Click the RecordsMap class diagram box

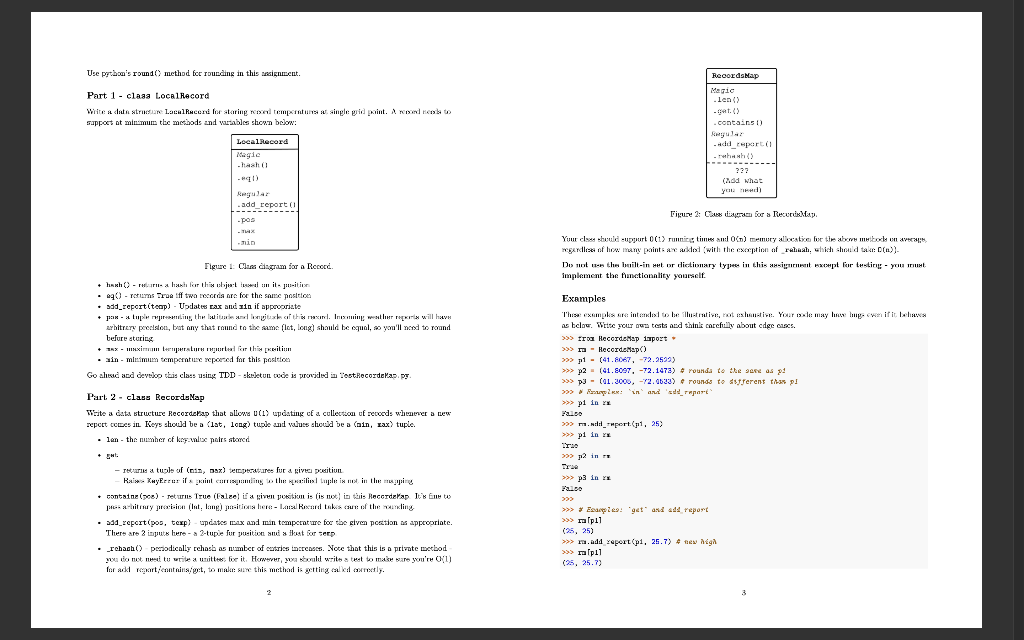[741, 133]
